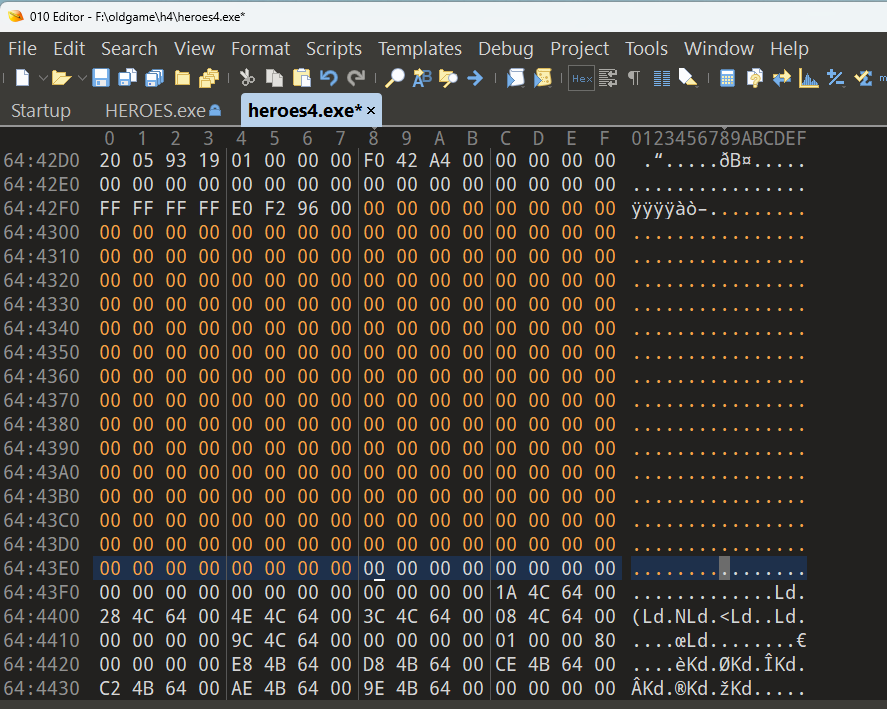The width and height of the screenshot is (887, 709).
Task: Expand the Open file dropdown arrow
Action: coord(82,78)
